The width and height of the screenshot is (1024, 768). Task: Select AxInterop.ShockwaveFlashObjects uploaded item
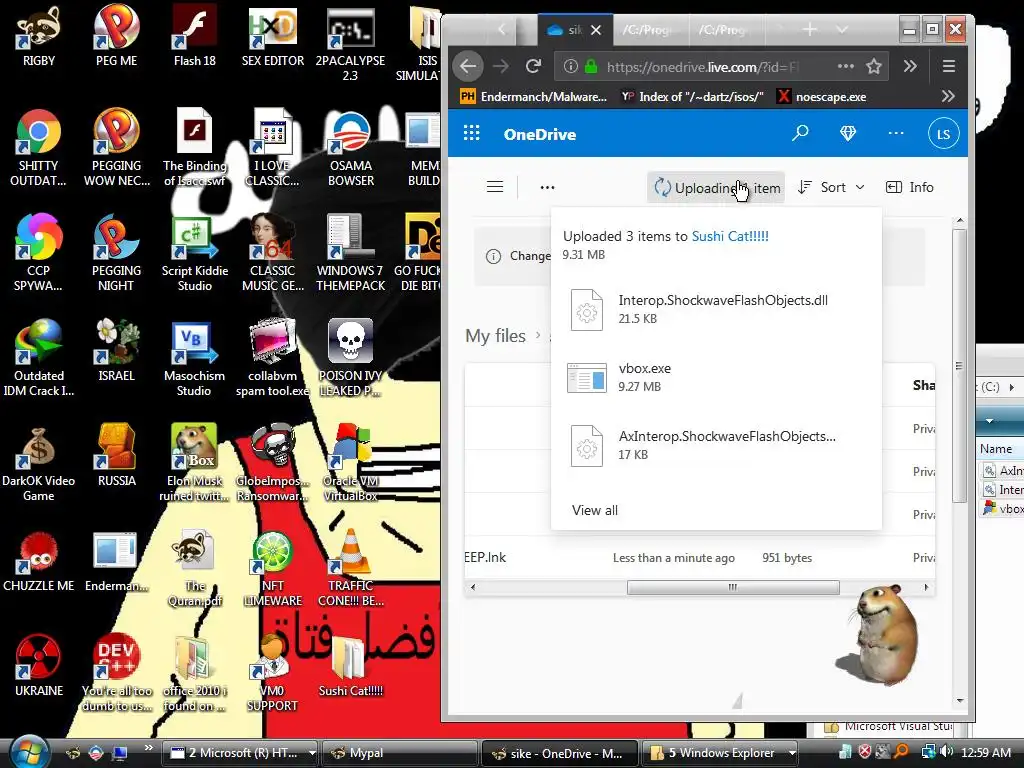716,445
